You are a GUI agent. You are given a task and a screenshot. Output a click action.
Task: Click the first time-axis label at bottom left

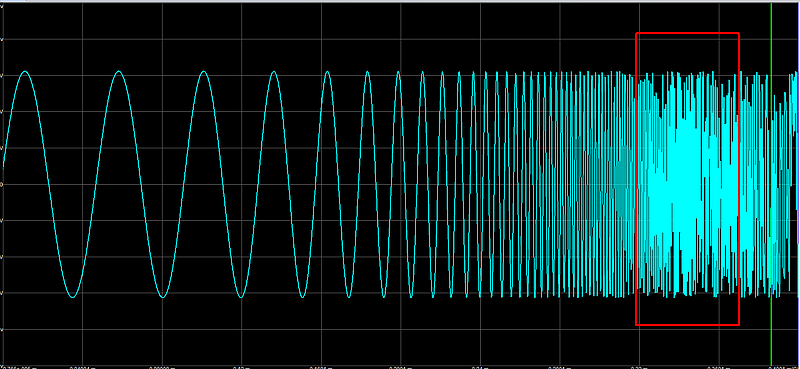tap(18, 367)
